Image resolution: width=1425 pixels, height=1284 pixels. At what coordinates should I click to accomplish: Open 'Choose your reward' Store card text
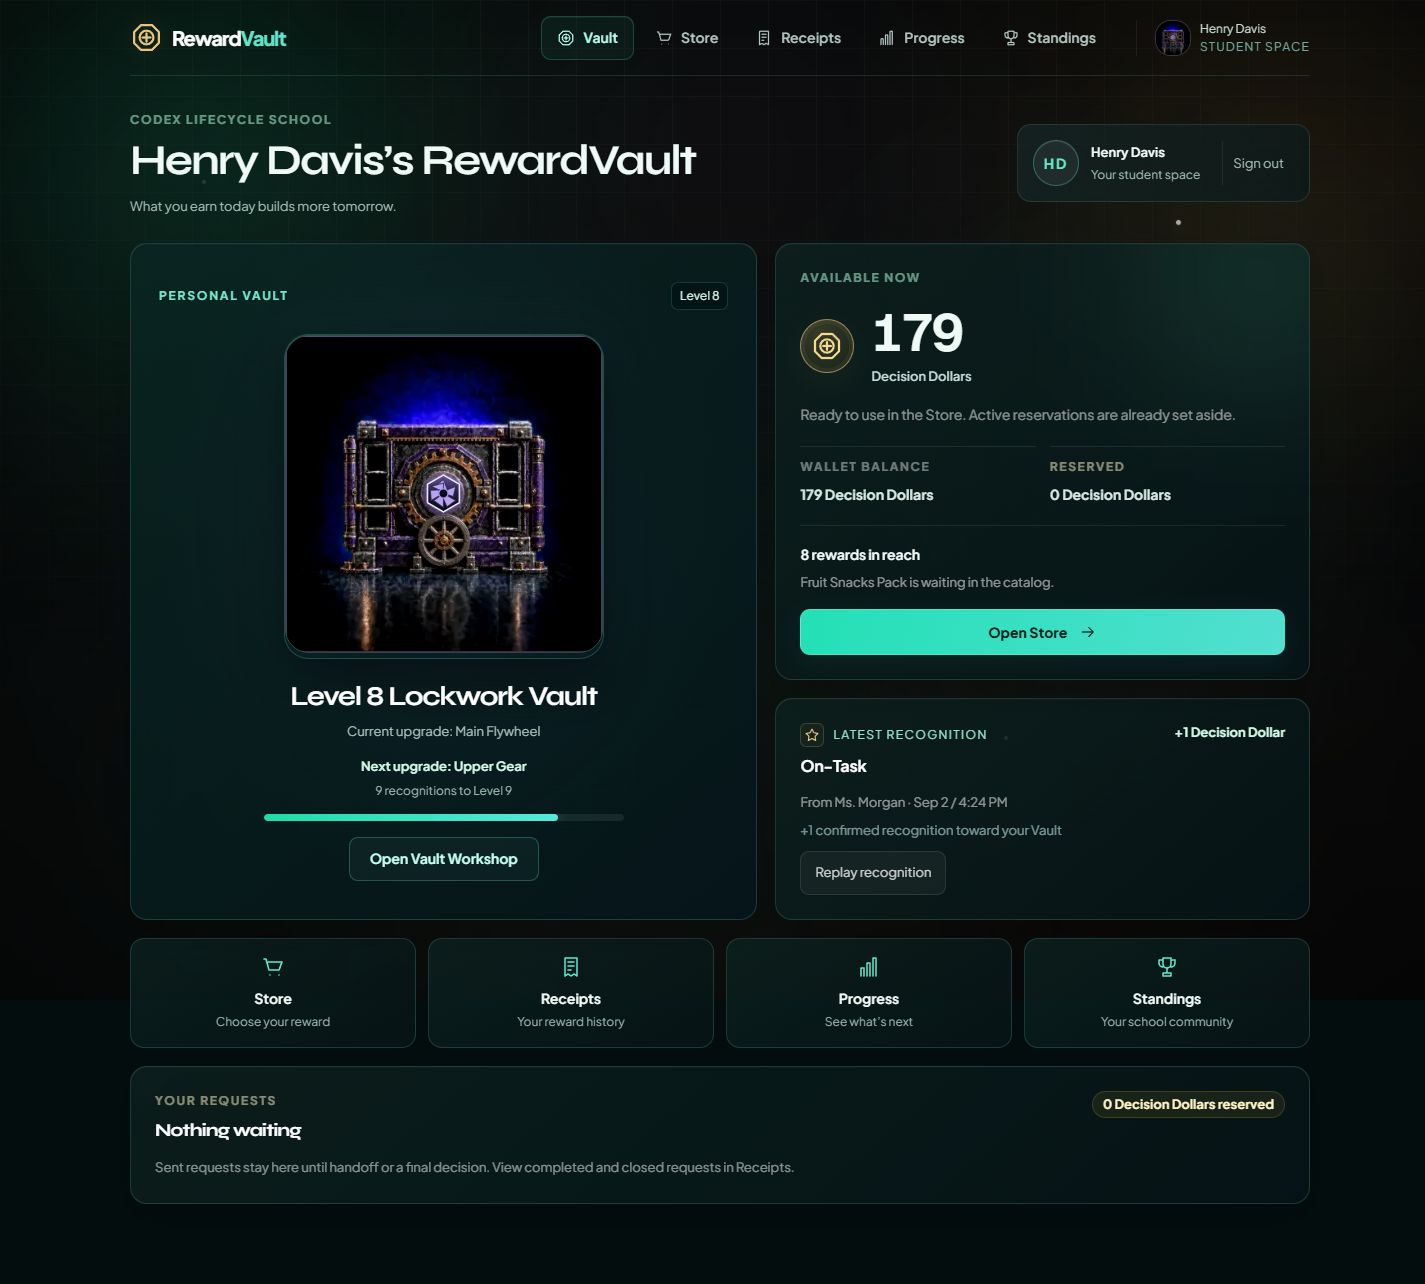click(x=273, y=1022)
